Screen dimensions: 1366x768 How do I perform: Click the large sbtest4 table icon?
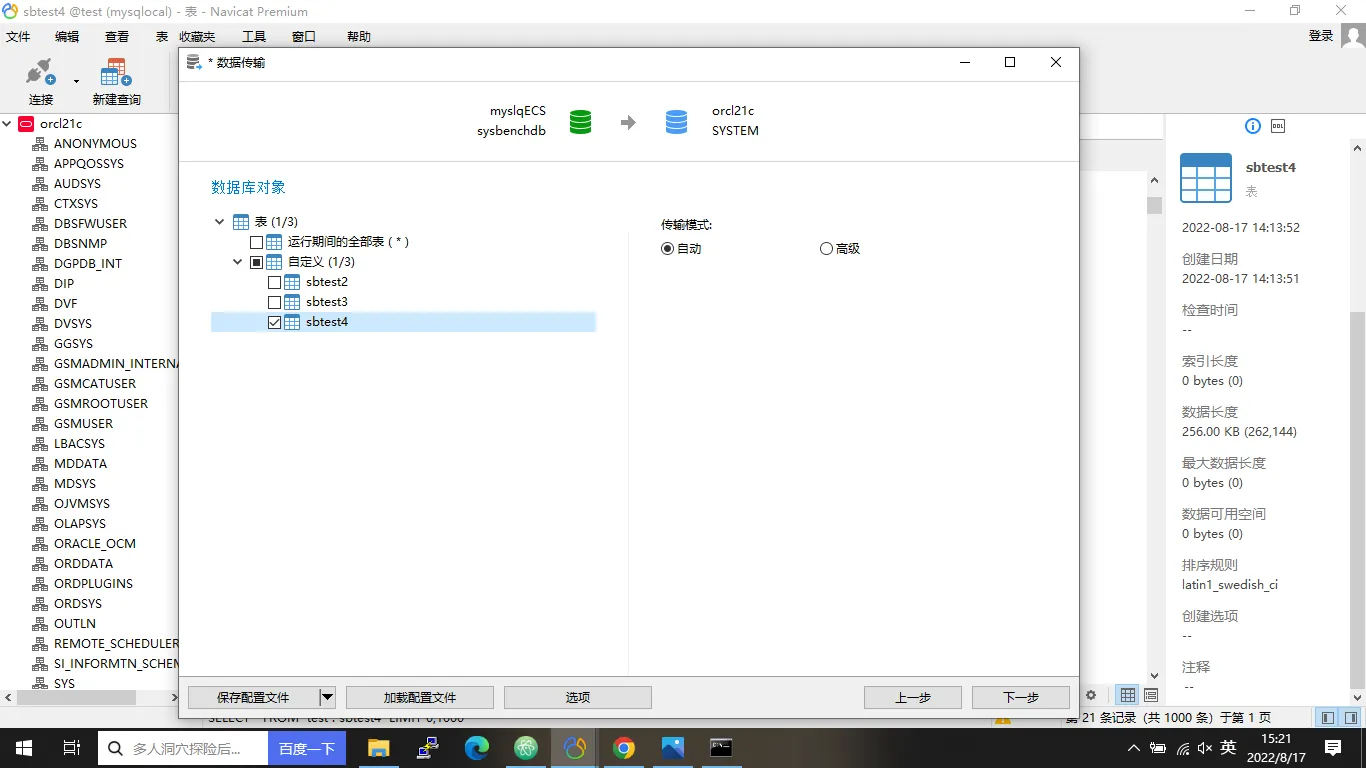coord(1206,178)
